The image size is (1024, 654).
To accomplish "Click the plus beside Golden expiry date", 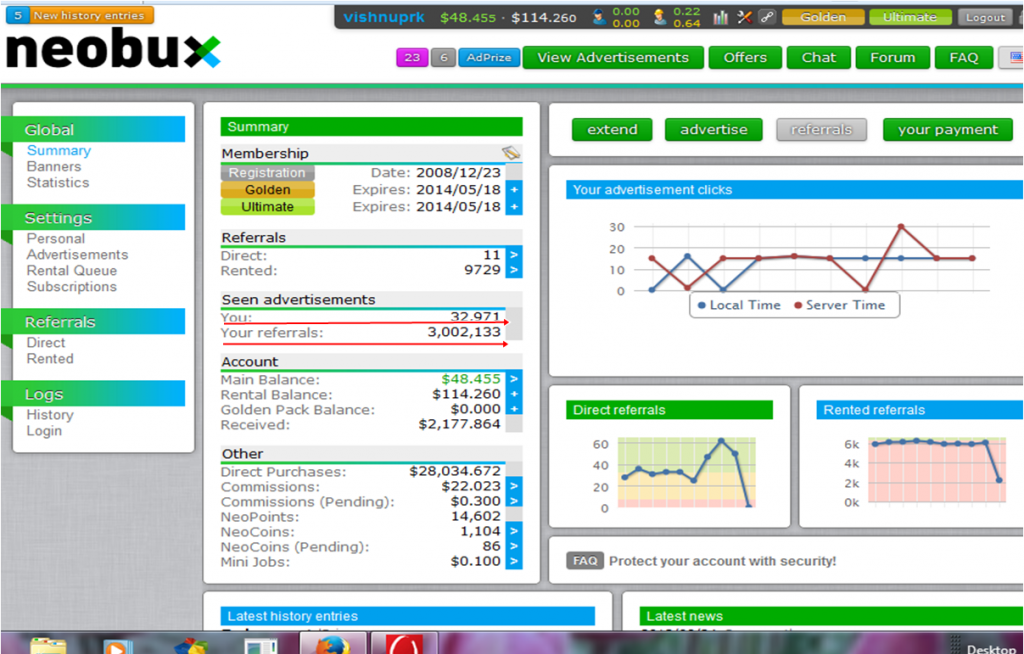I will click(x=514, y=189).
